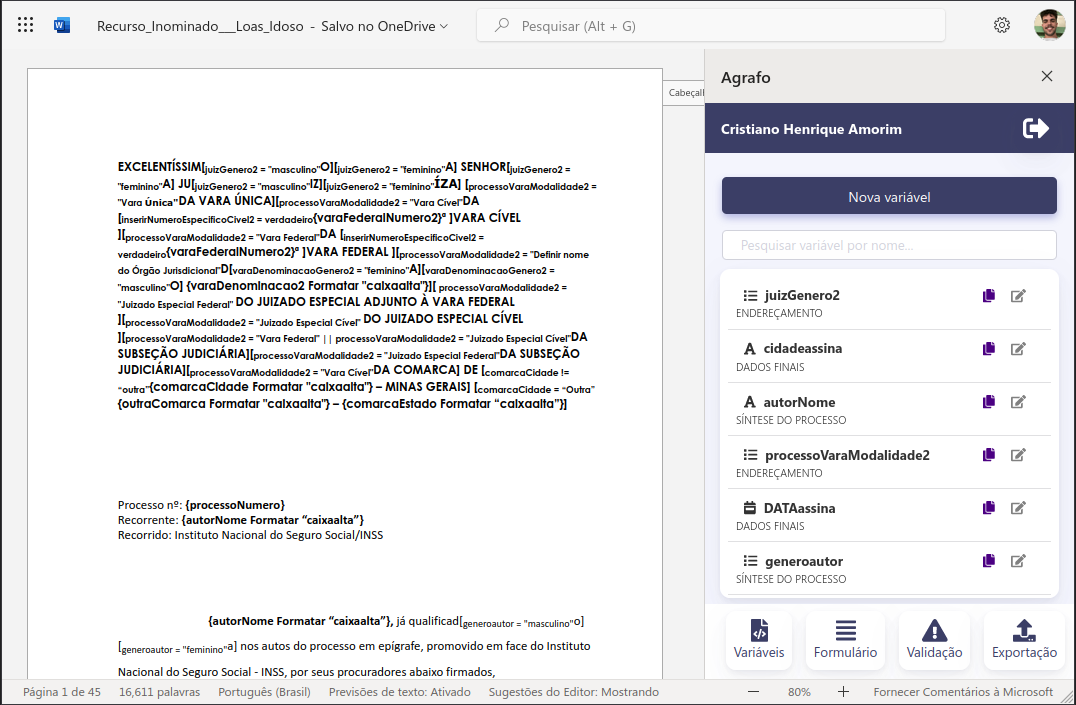The width and height of the screenshot is (1076, 705).
Task: Click the document title Recurso_Inominado___Loas_Idoso
Action: 200,26
